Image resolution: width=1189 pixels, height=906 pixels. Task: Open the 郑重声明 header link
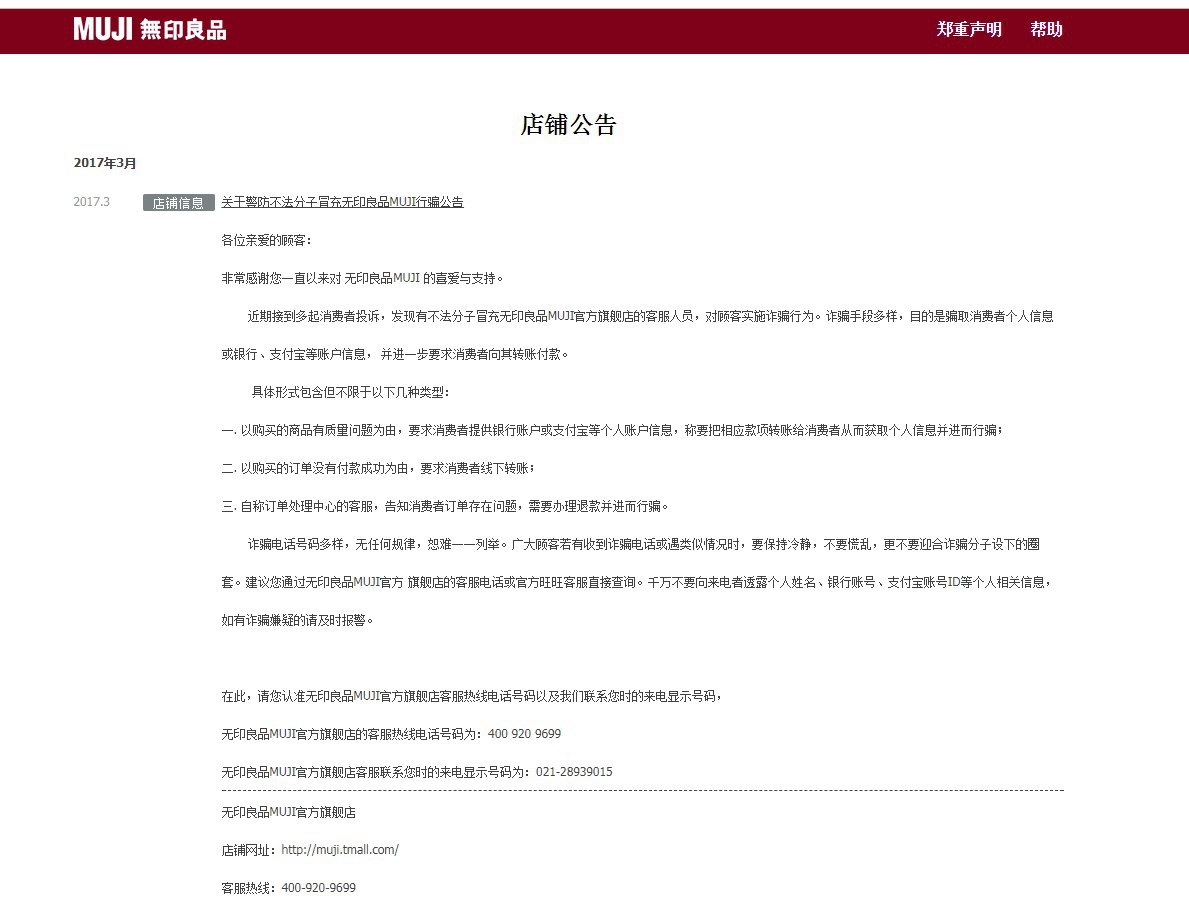click(969, 30)
